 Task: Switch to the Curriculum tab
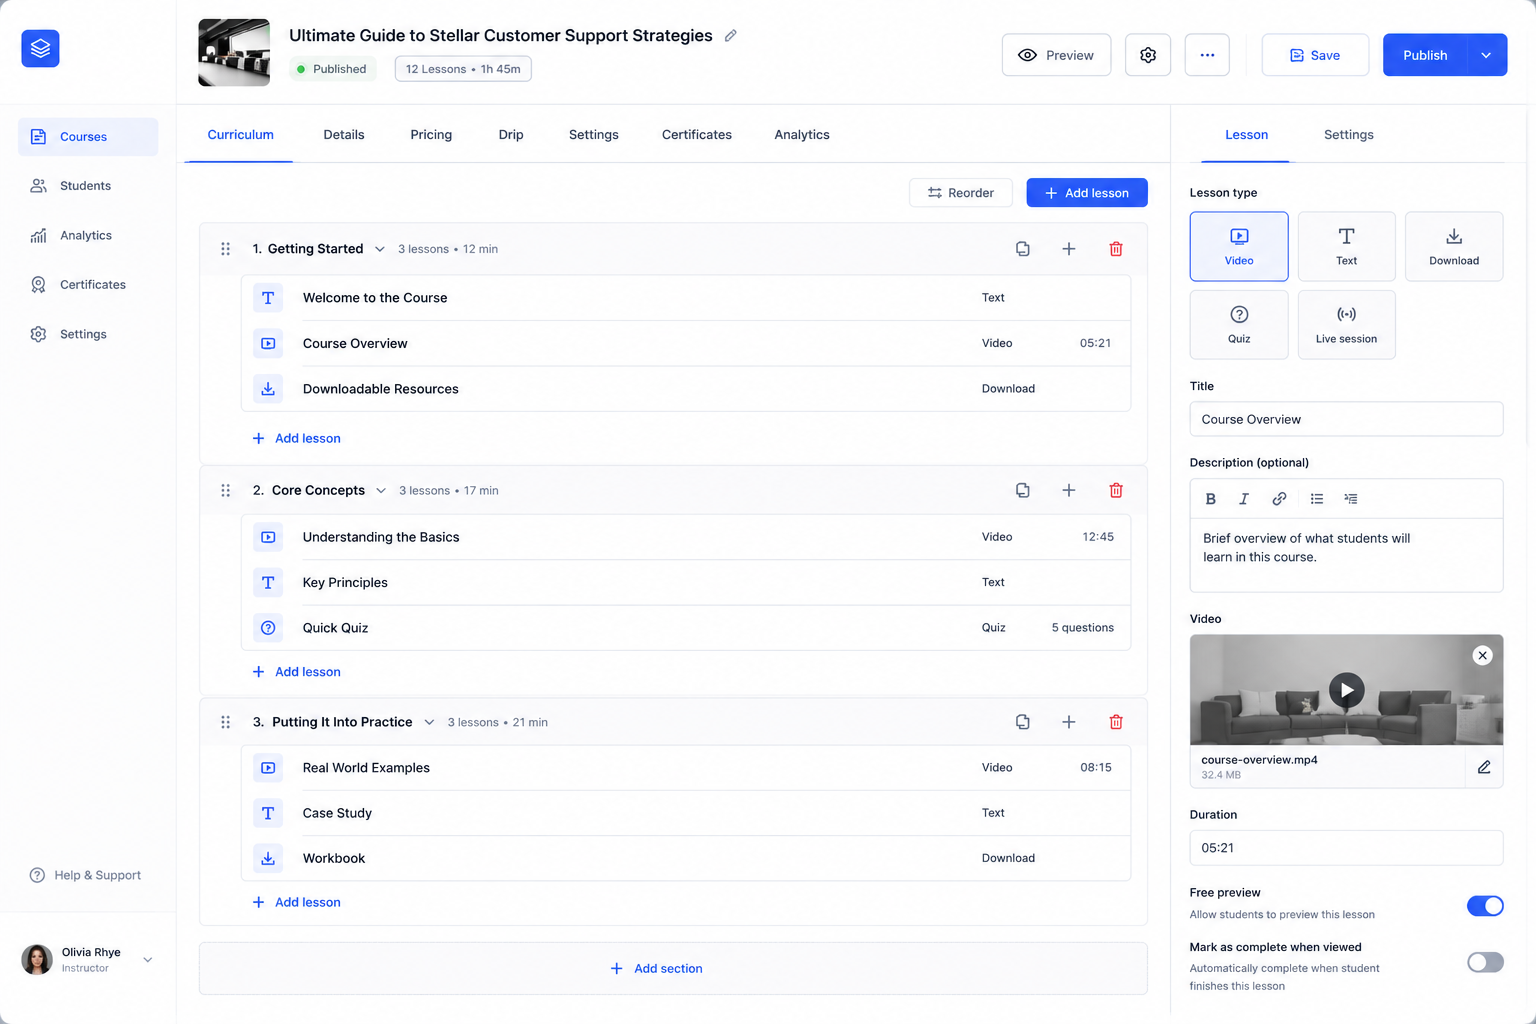(x=240, y=135)
